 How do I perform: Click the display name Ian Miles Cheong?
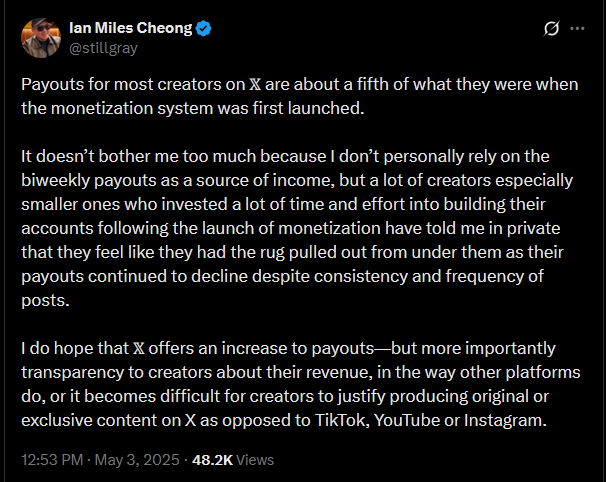click(131, 28)
